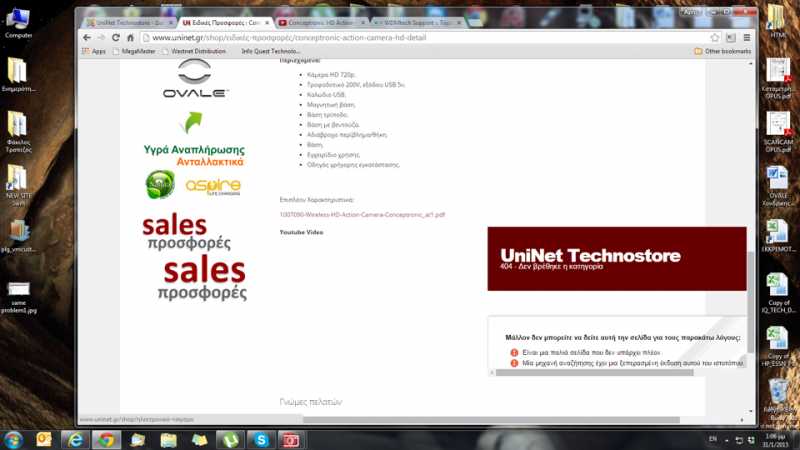Bookmark this page with the star icon
This screenshot has width=800, height=450.
click(715, 38)
